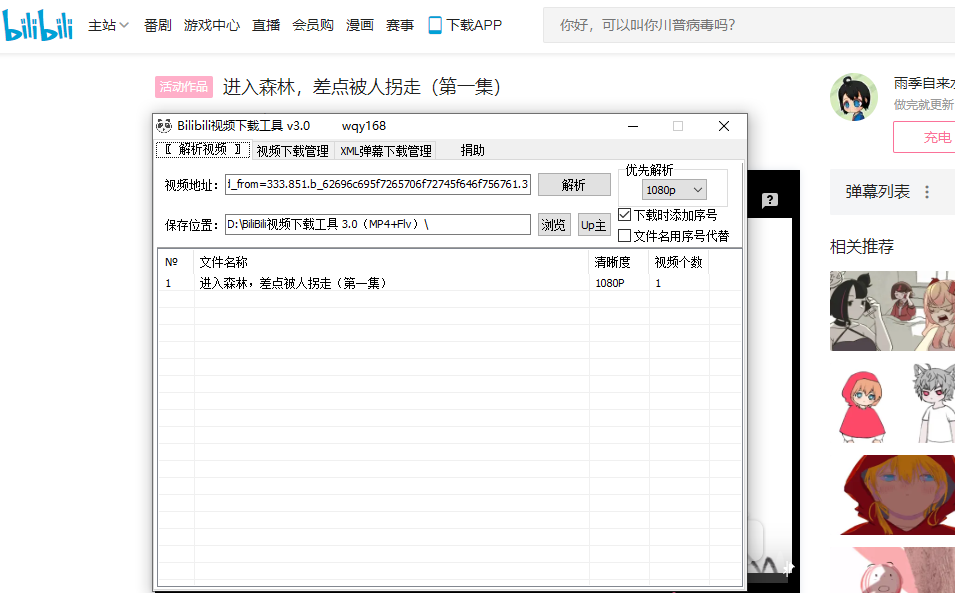Click the 活动作品 tag
Image resolution: width=955 pixels, height=593 pixels.
184,87
